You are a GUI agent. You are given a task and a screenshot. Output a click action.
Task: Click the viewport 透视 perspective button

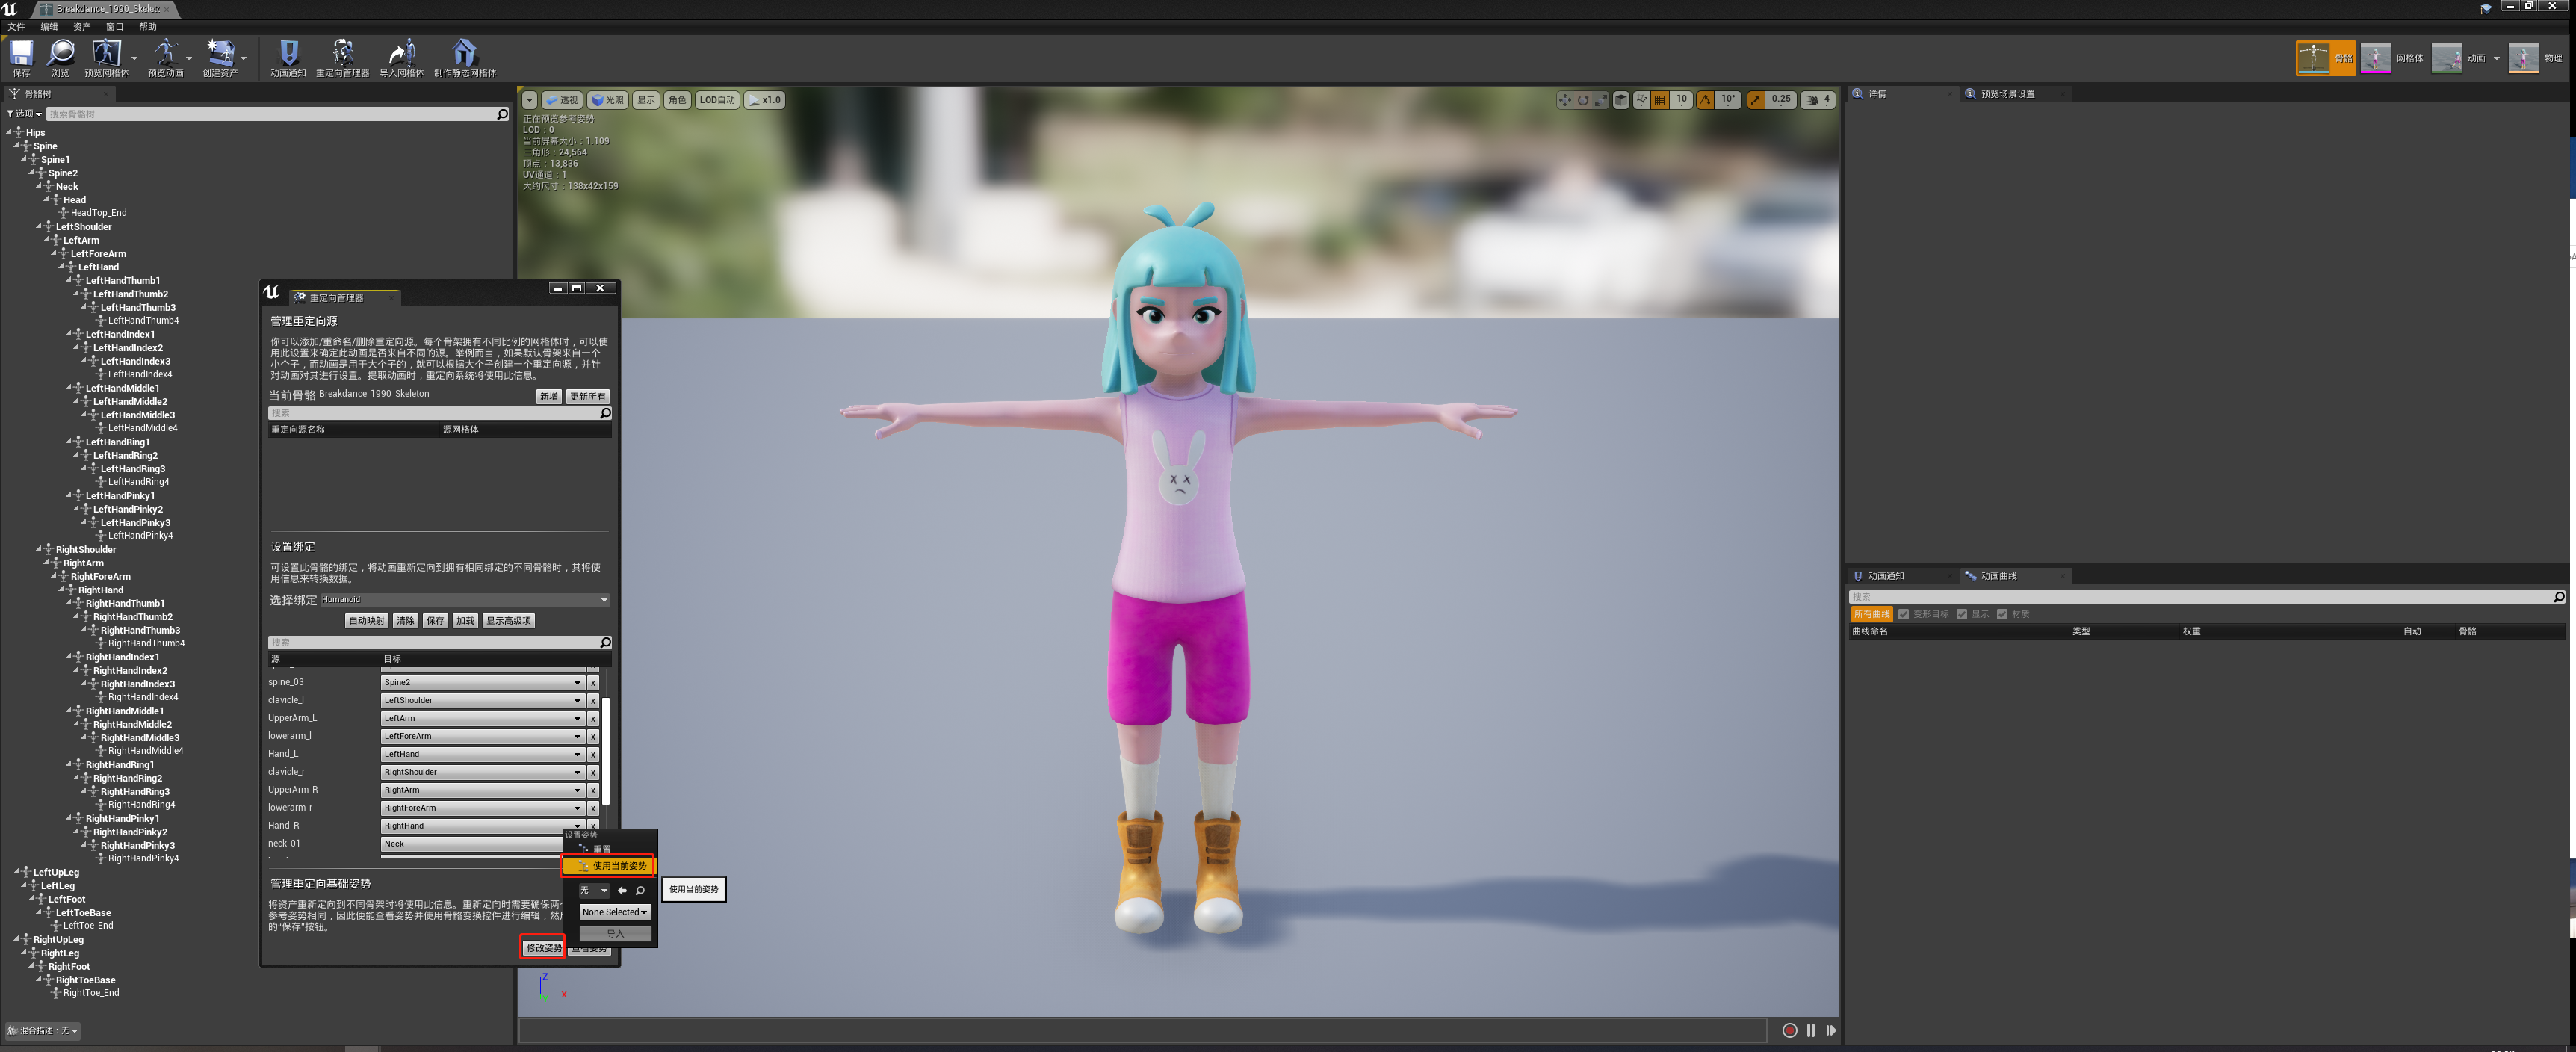click(x=562, y=100)
